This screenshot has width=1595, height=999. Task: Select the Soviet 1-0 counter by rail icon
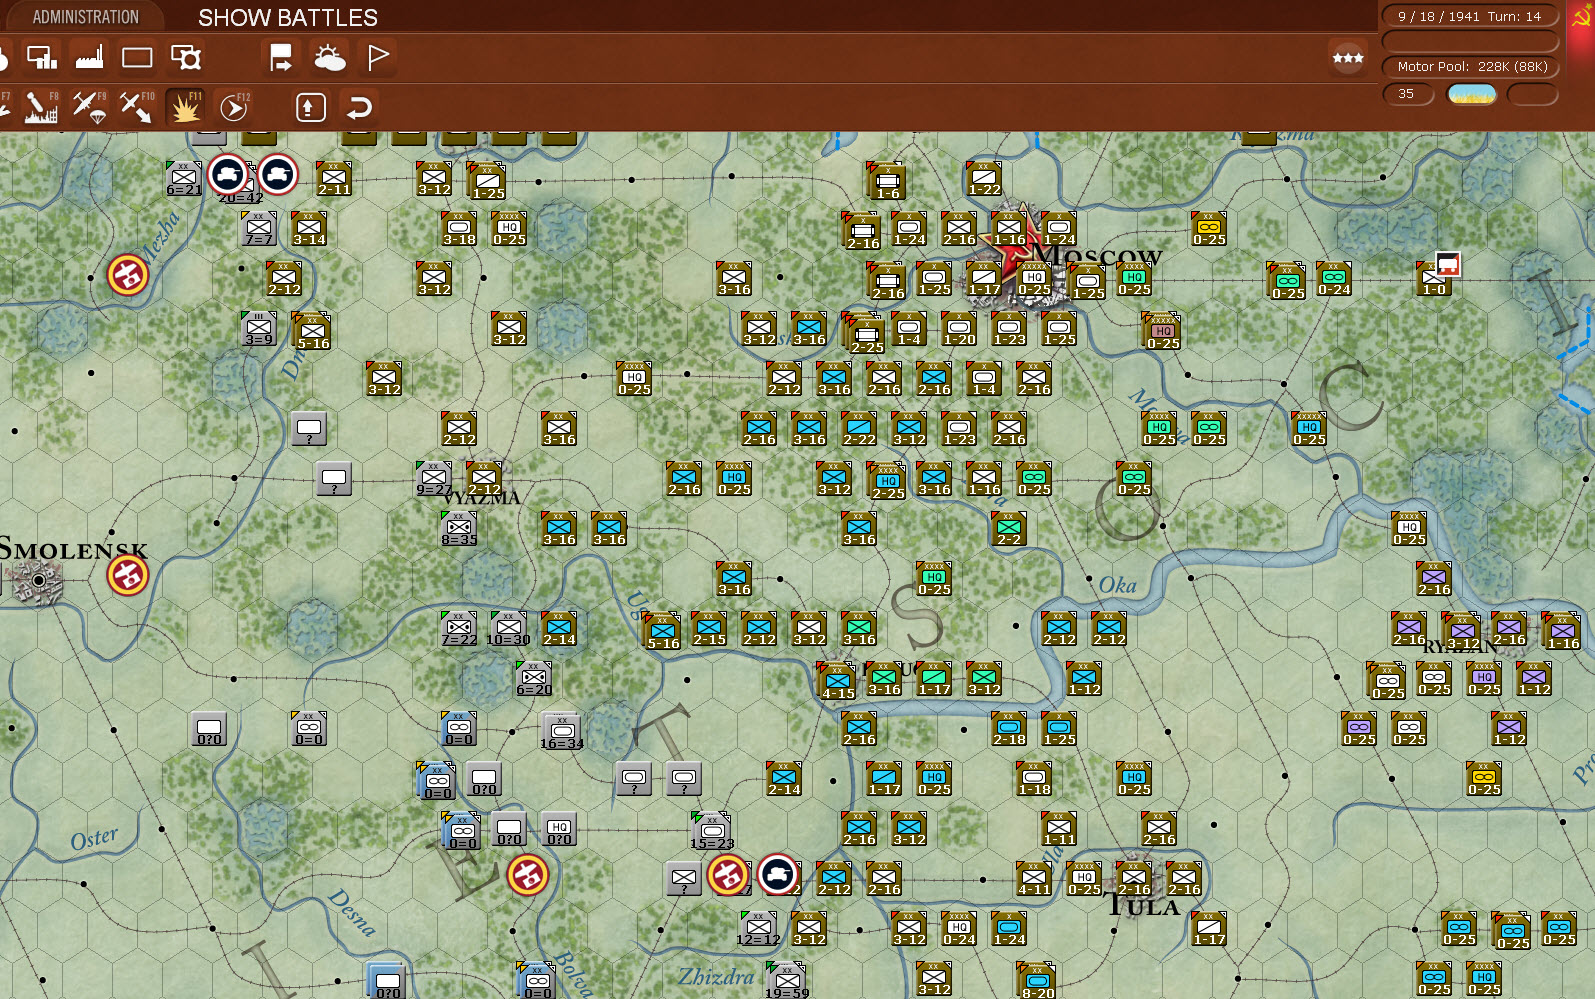[1434, 279]
